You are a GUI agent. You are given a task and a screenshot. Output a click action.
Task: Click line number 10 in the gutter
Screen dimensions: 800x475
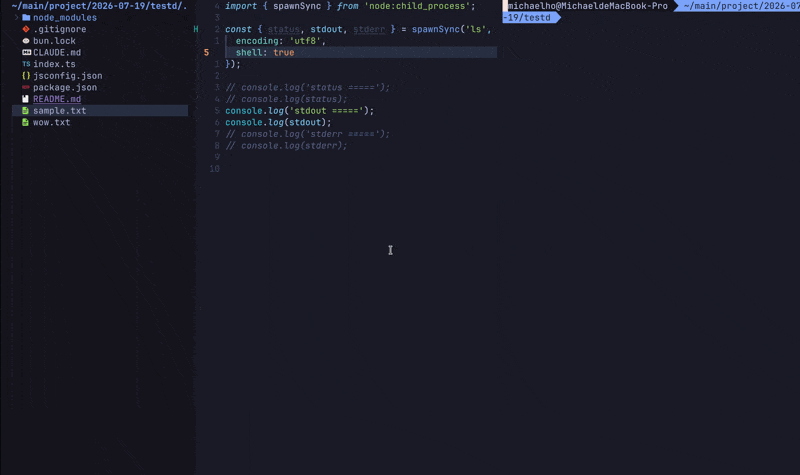214,169
